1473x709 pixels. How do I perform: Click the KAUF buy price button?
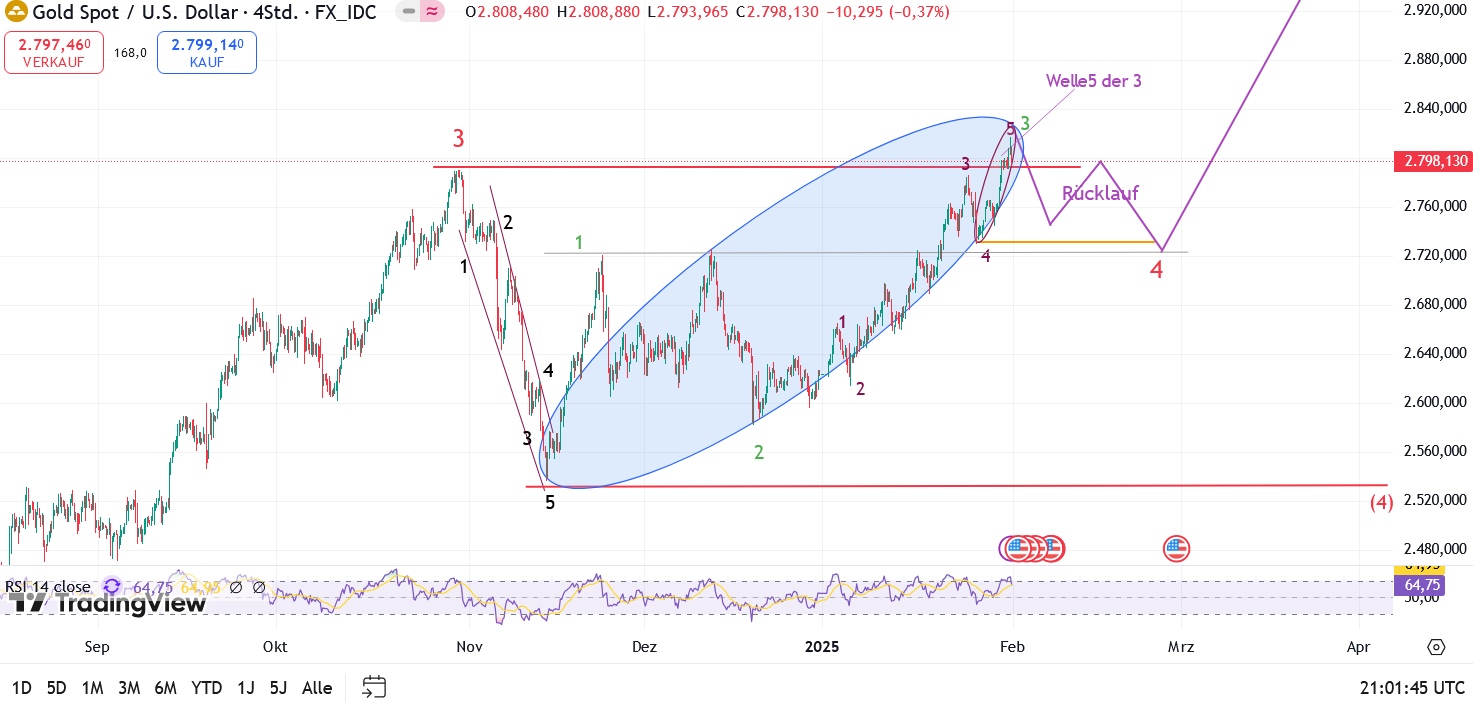(x=206, y=52)
